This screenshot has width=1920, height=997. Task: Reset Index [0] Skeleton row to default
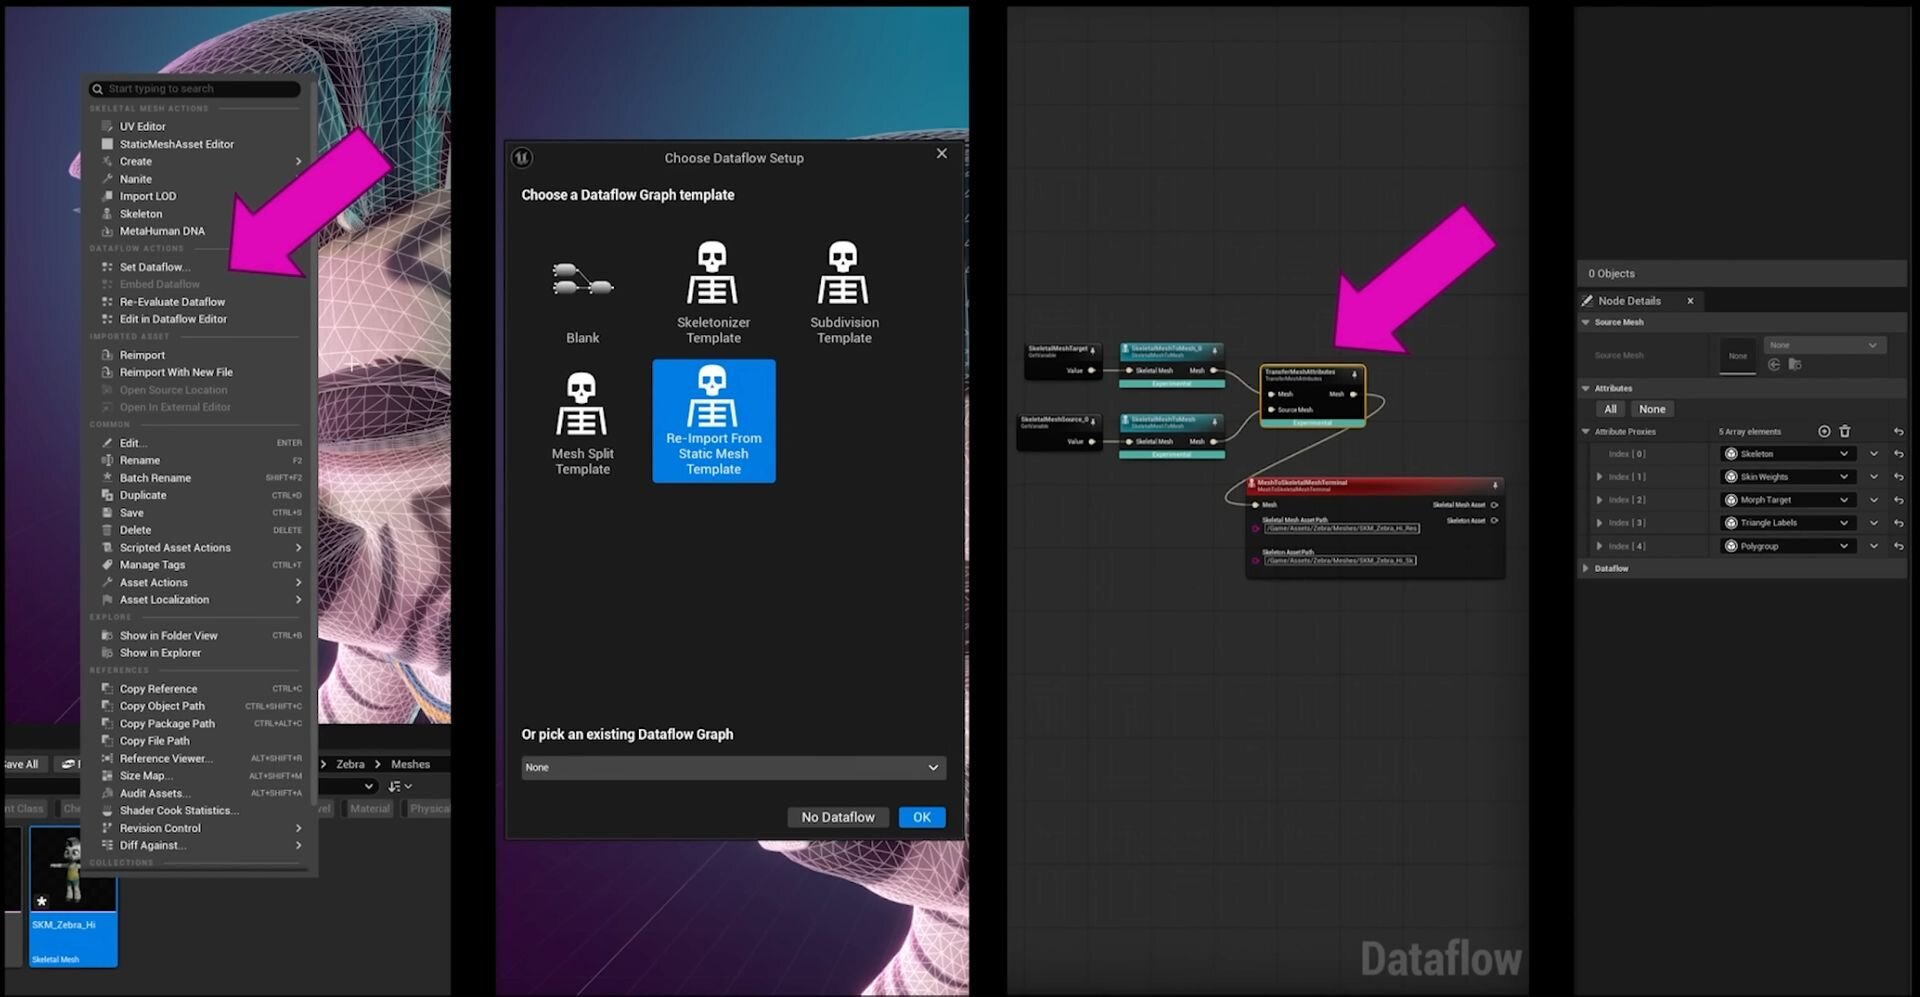click(x=1898, y=454)
